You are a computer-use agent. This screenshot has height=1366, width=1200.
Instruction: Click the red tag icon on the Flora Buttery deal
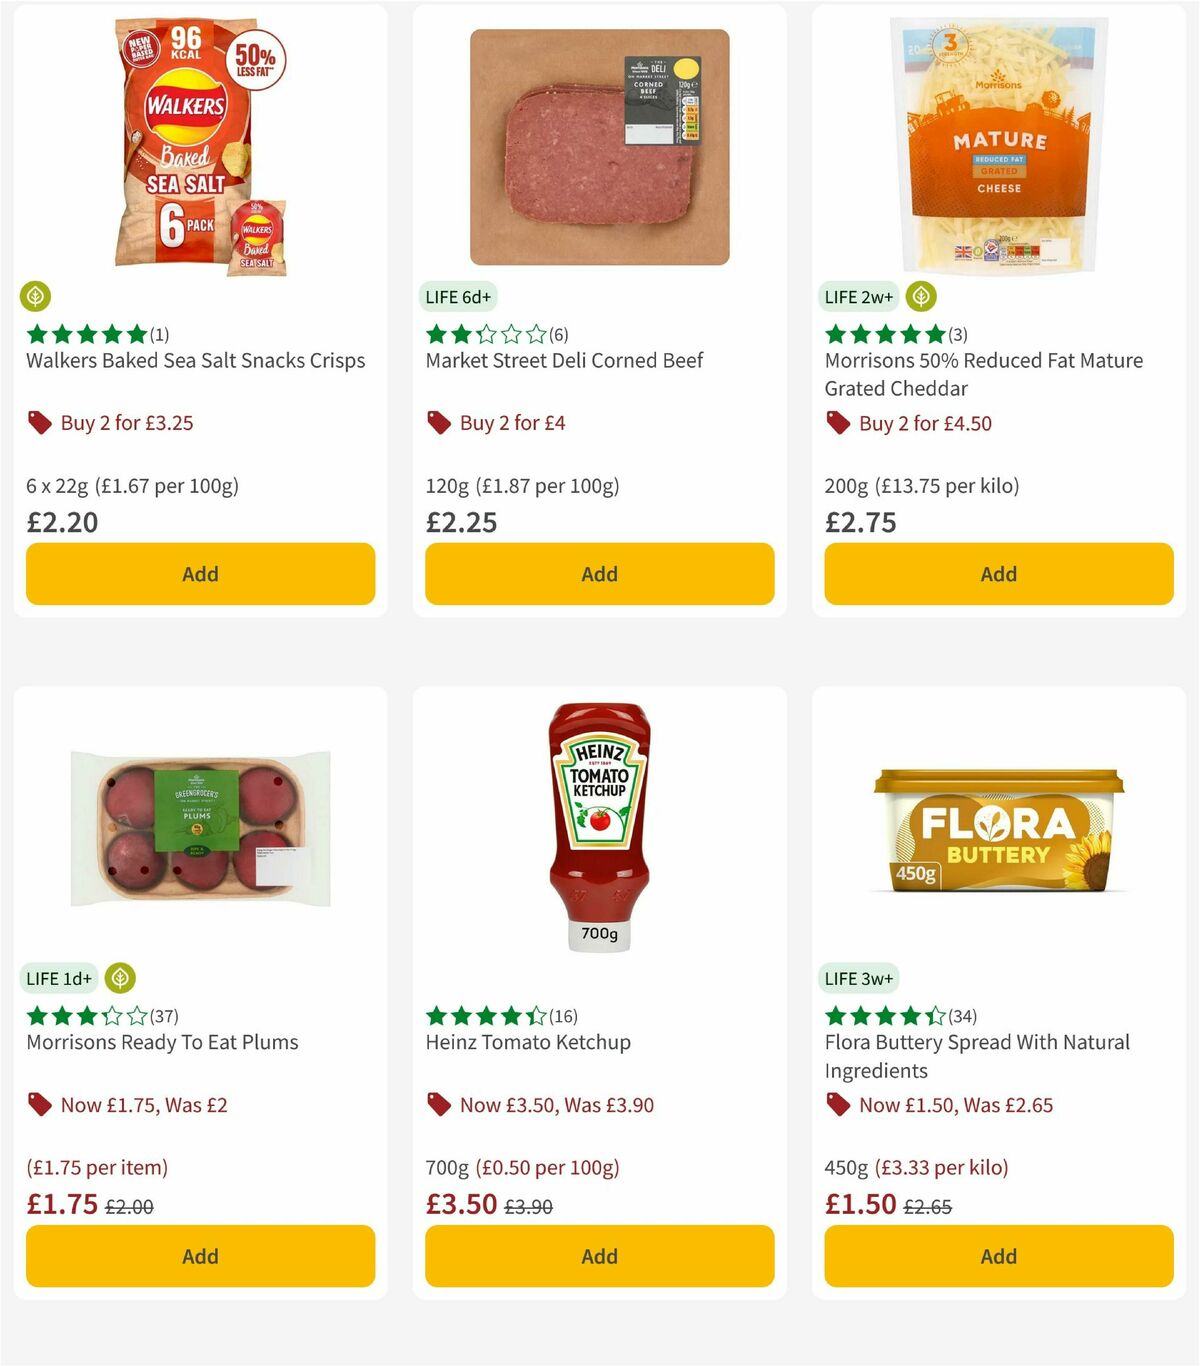click(836, 1105)
